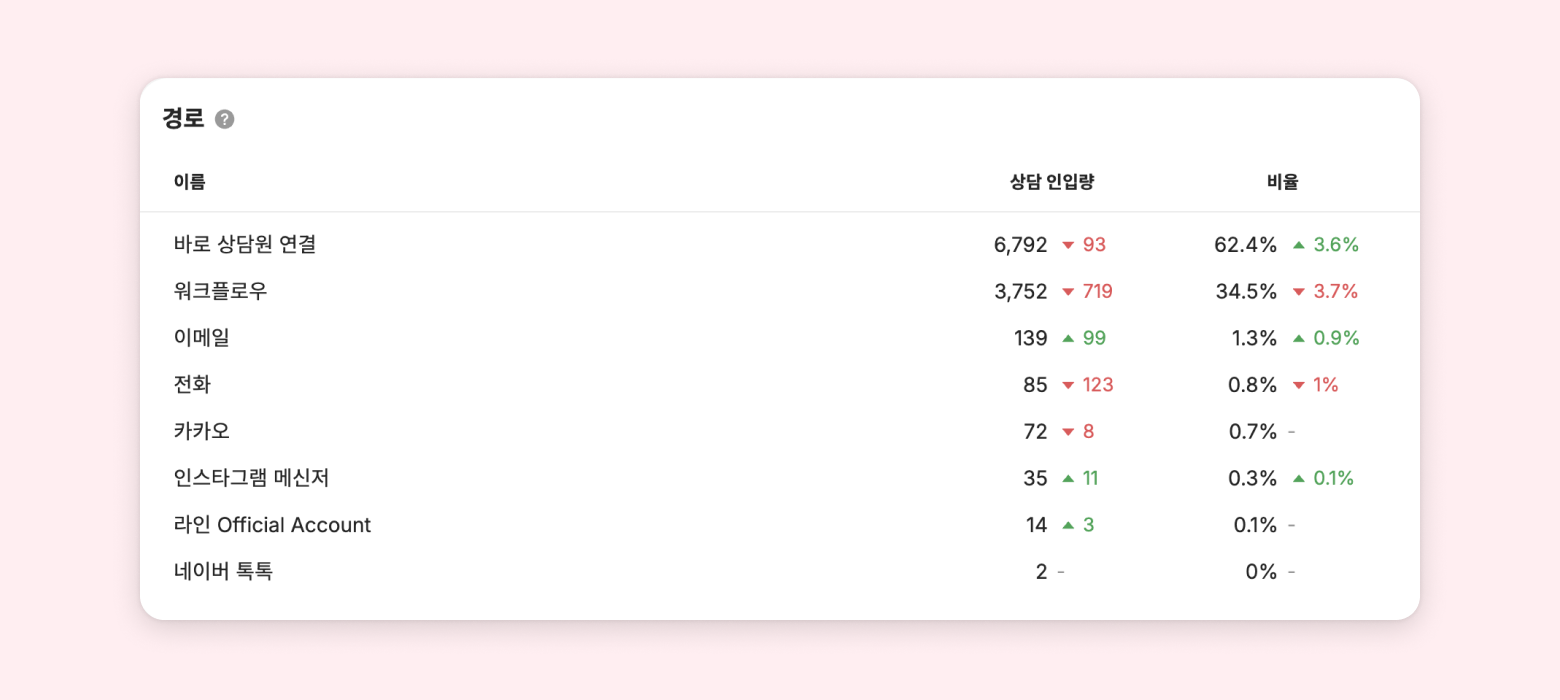Sort by the 비율 column header

click(x=1282, y=182)
